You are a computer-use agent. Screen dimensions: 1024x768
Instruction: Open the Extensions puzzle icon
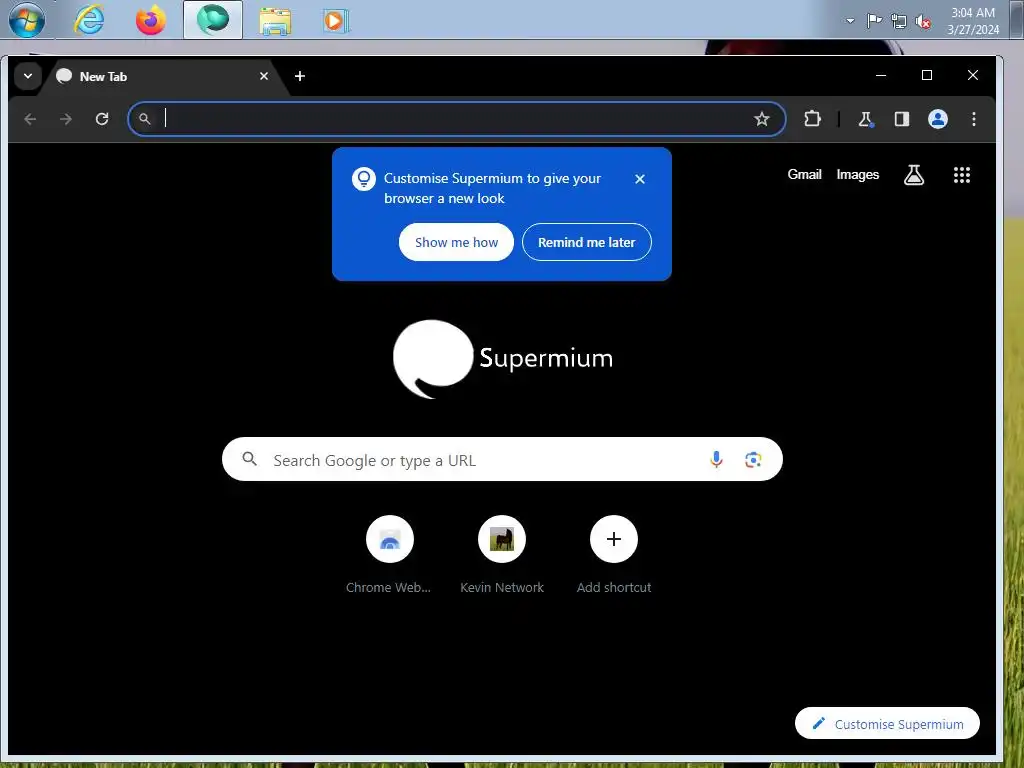[812, 119]
